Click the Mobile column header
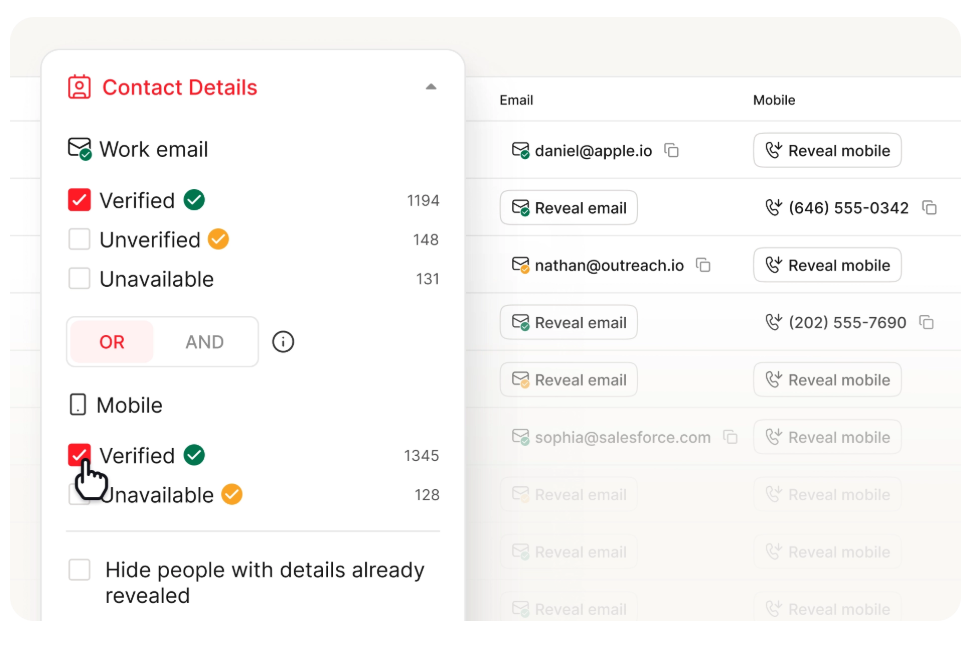The width and height of the screenshot is (979, 646). click(774, 100)
